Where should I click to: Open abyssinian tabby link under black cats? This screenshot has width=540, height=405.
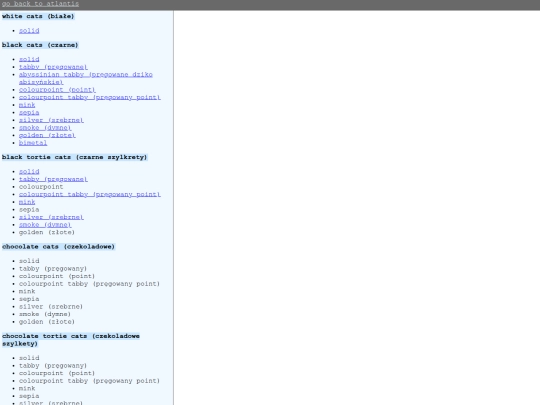pos(86,78)
